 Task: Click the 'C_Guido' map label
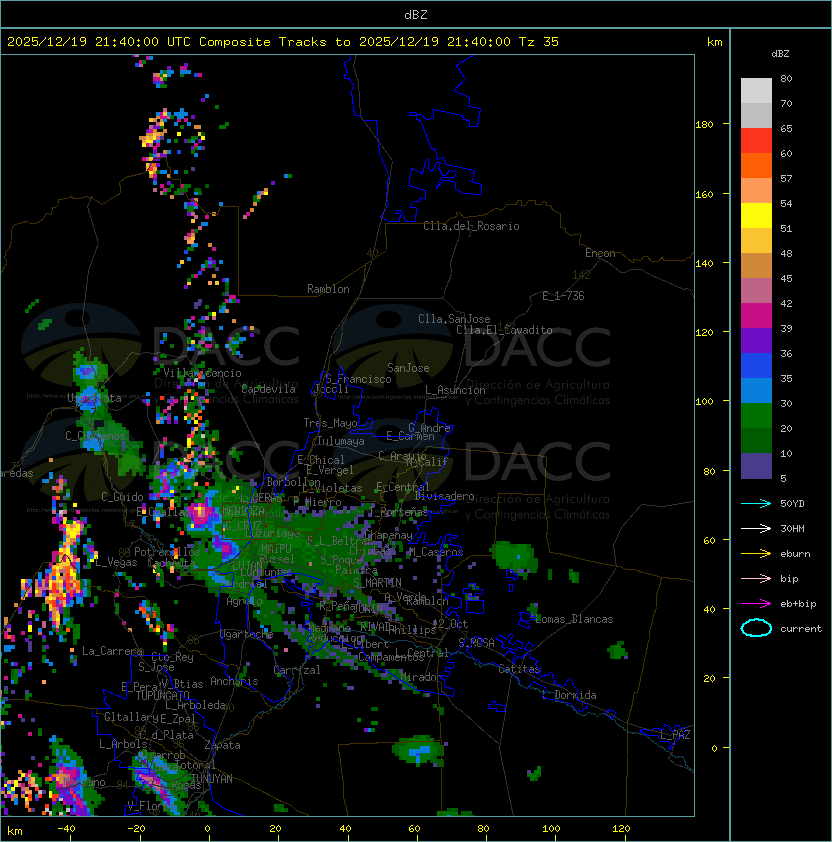click(x=122, y=497)
